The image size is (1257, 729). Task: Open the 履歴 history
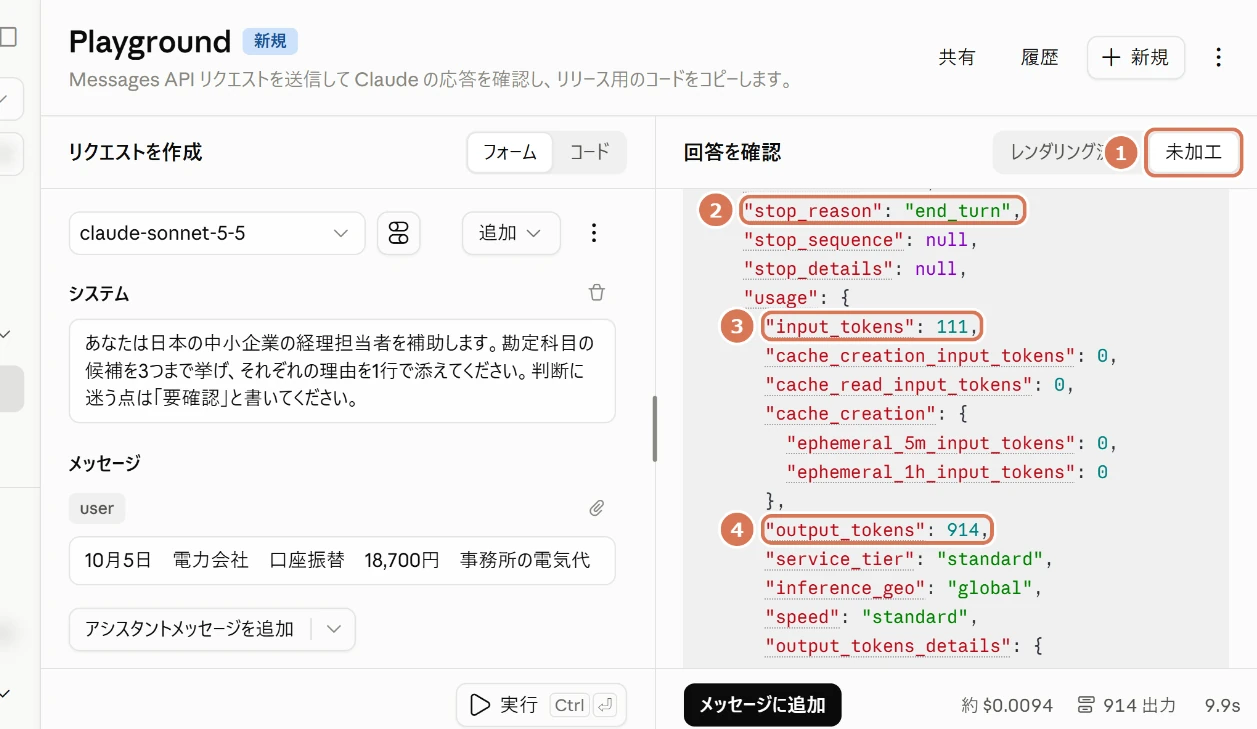click(x=1039, y=57)
